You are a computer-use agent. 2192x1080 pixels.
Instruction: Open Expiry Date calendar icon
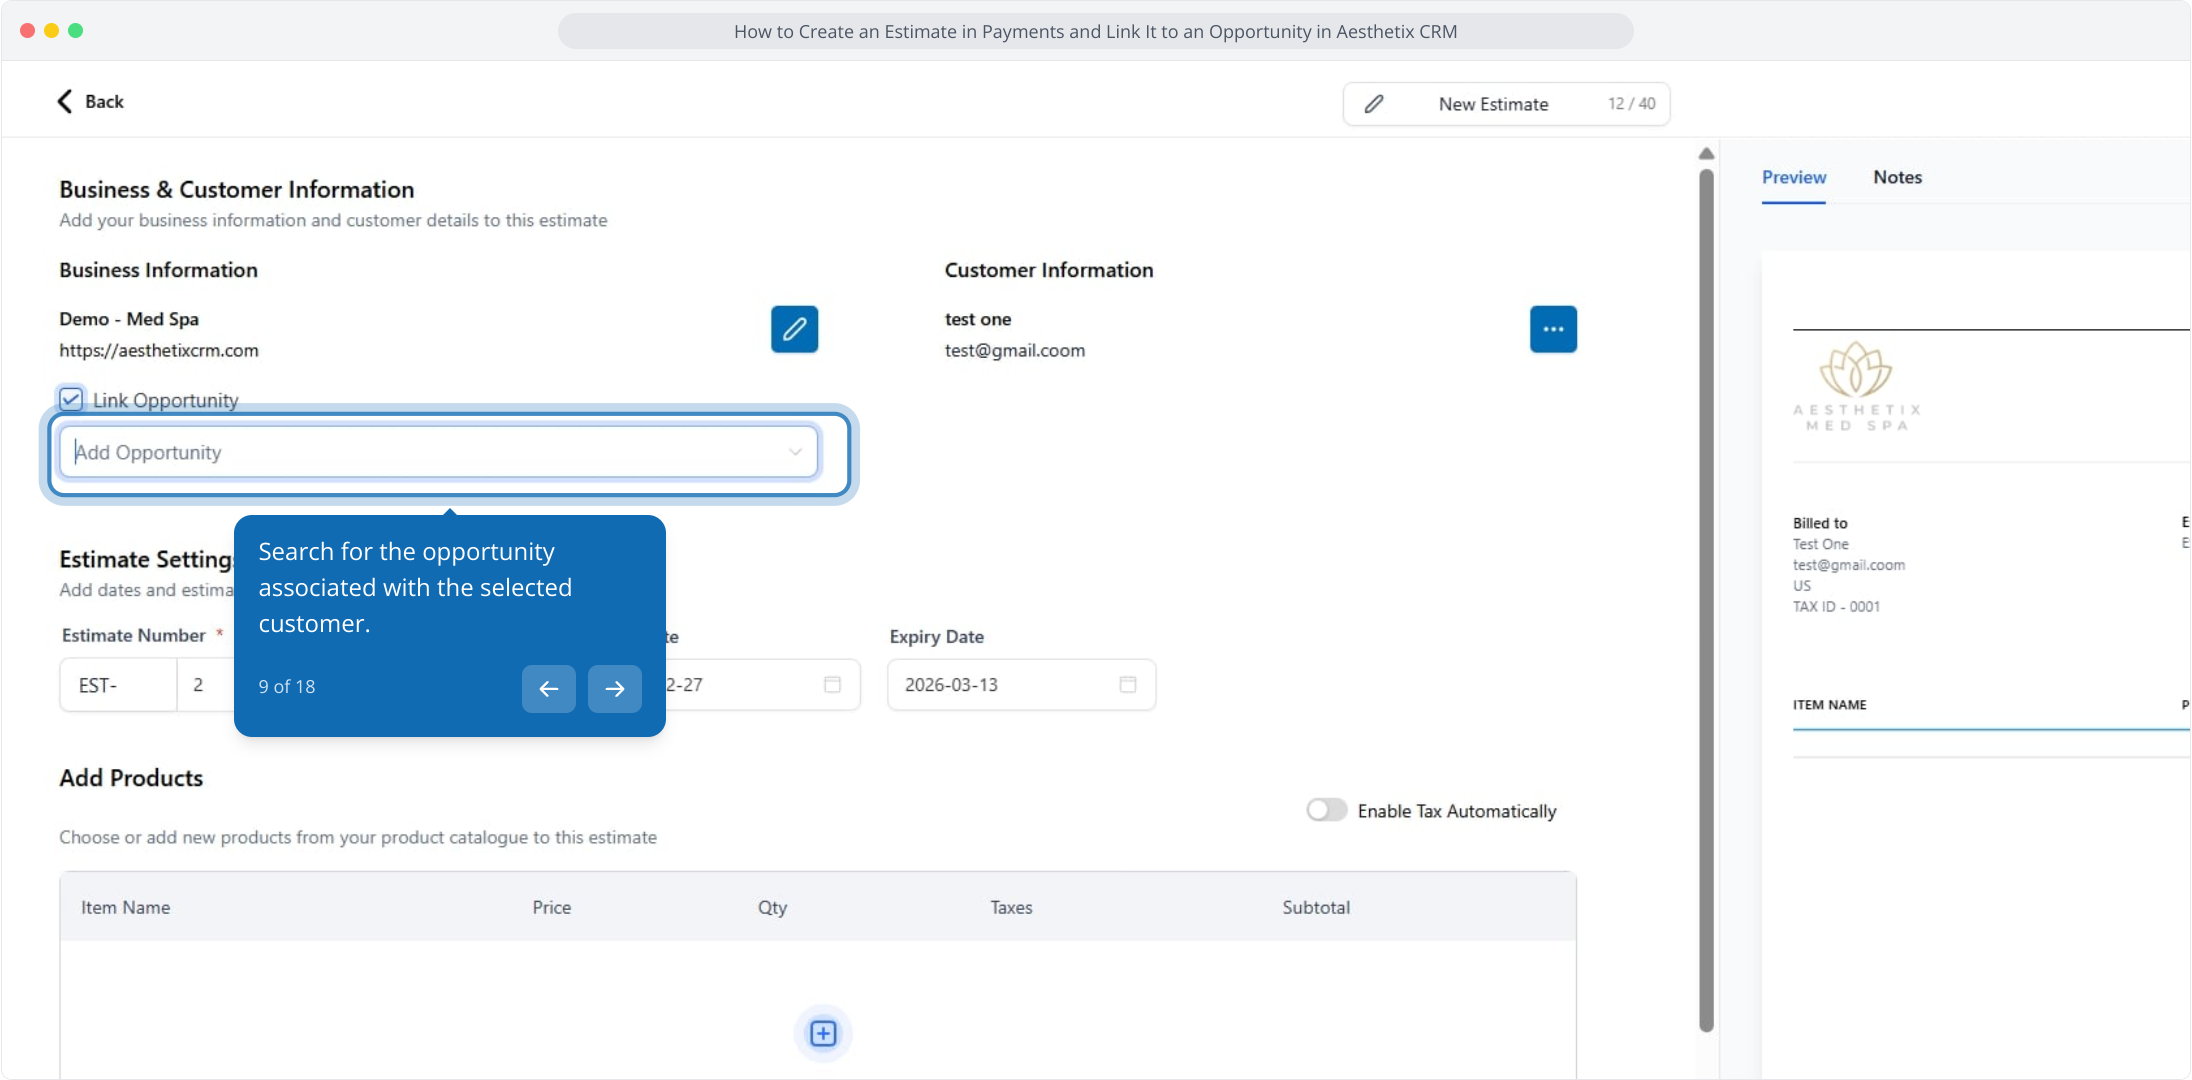[1127, 685]
